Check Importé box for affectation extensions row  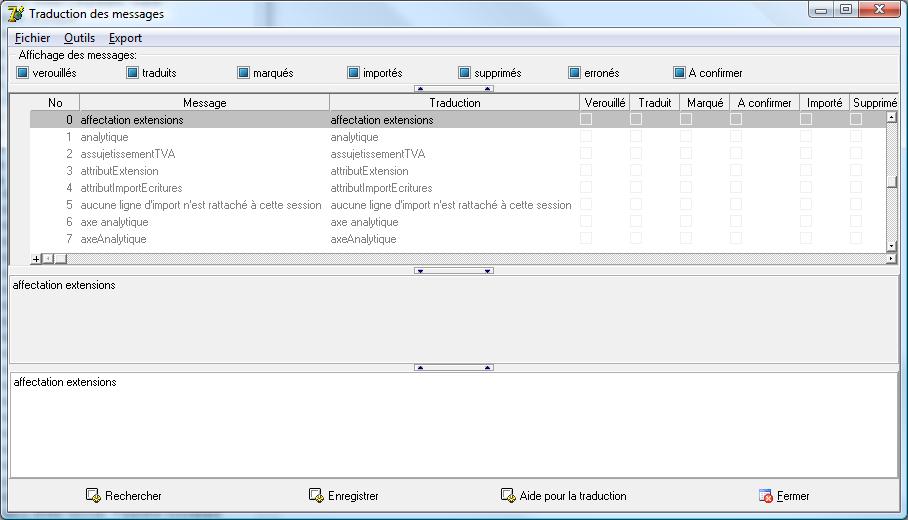806,119
